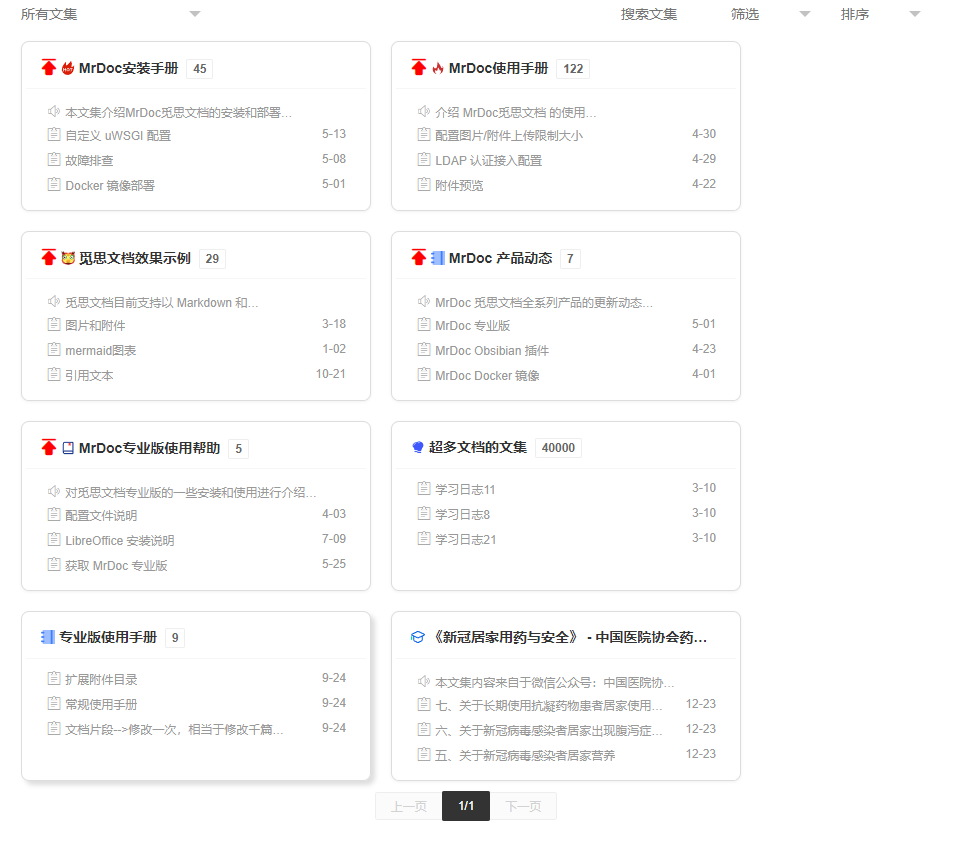Open the 超多文档的文集 collection title
The image size is (956, 844).
point(477,447)
